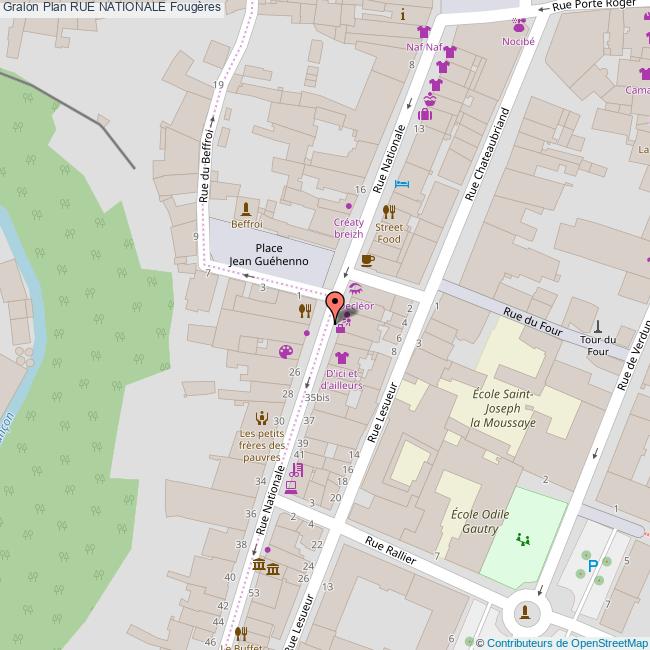The image size is (650, 650).
Task: Click the Créaty breizh shop label
Action: click(348, 227)
